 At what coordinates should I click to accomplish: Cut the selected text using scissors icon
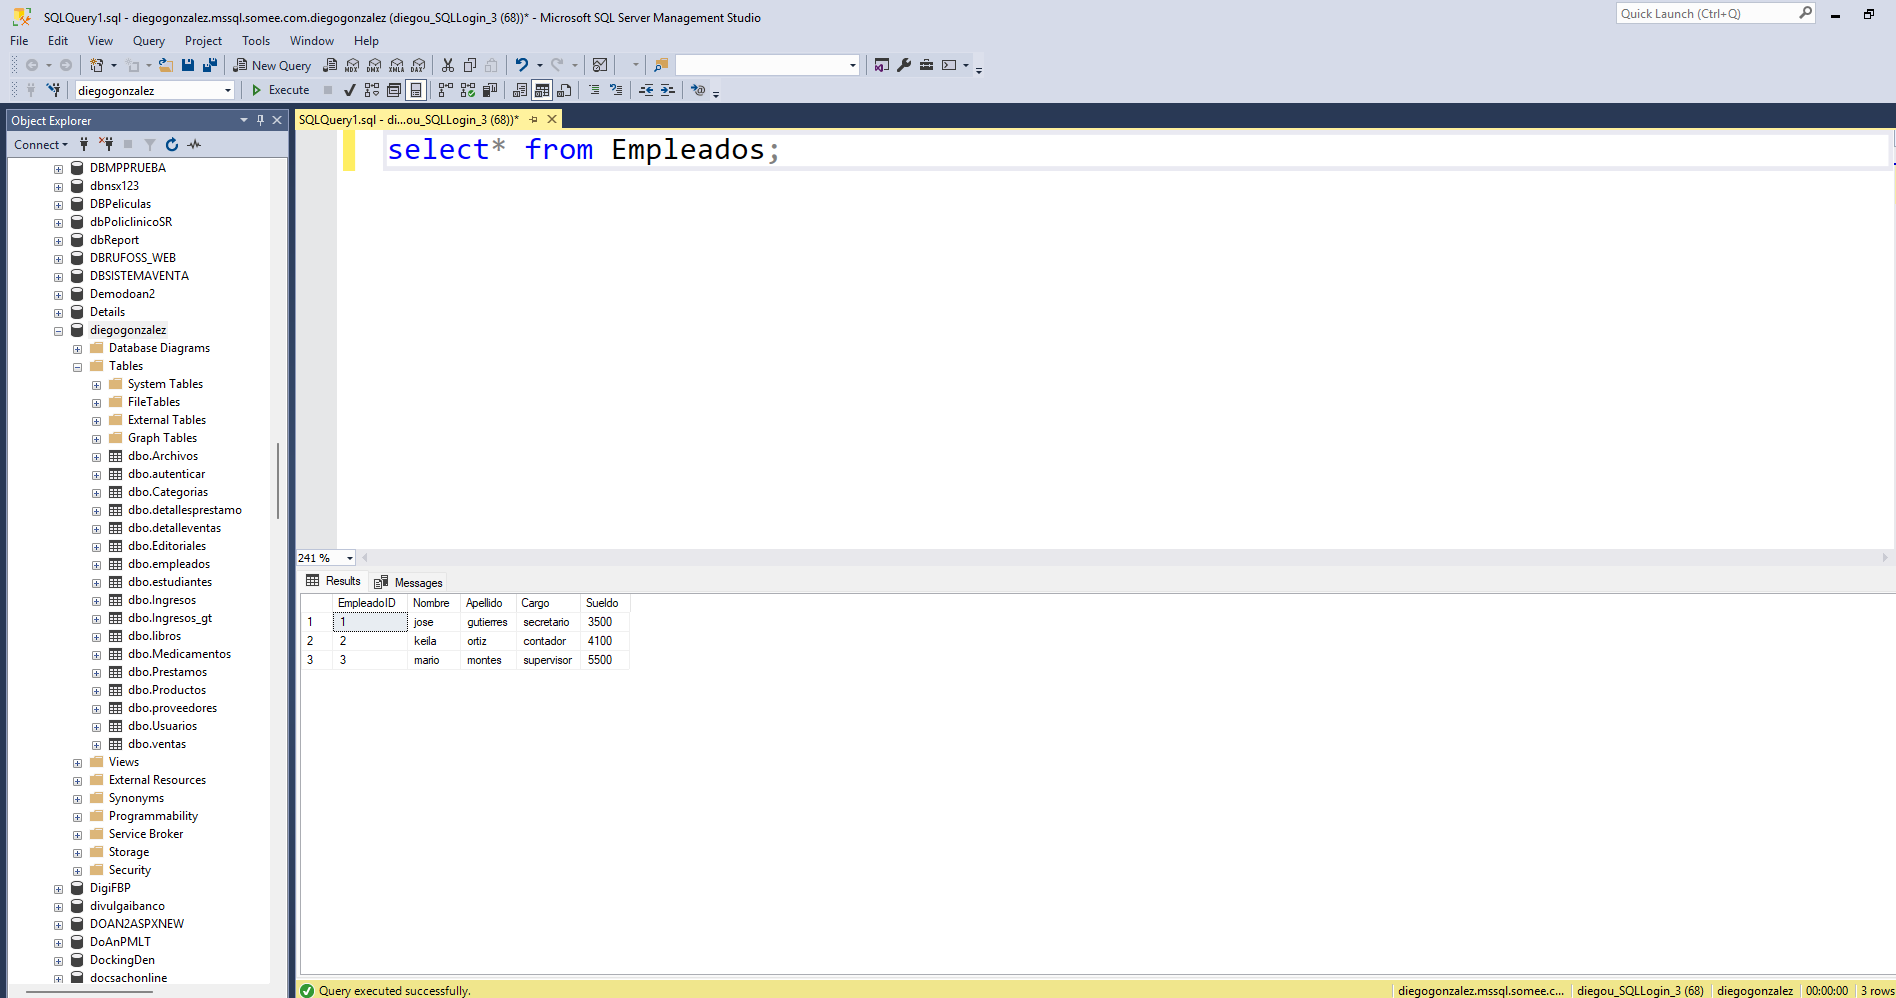446,64
